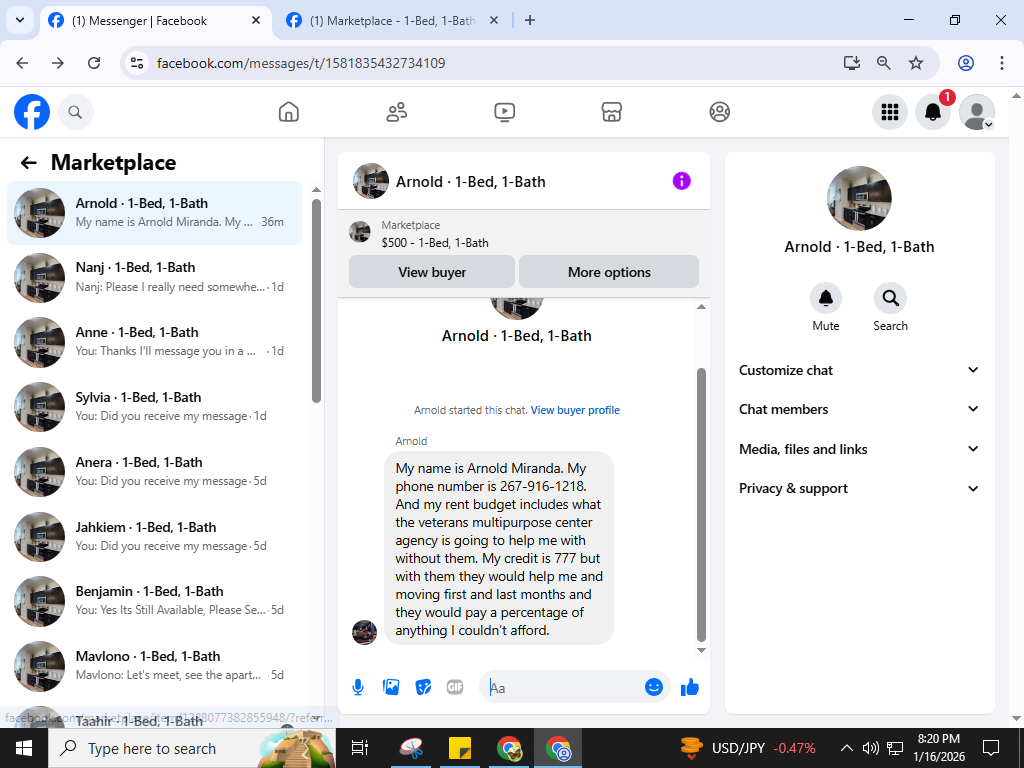This screenshot has height=768, width=1024.
Task: Show hidden system tray icons chevron
Action: pos(846,748)
